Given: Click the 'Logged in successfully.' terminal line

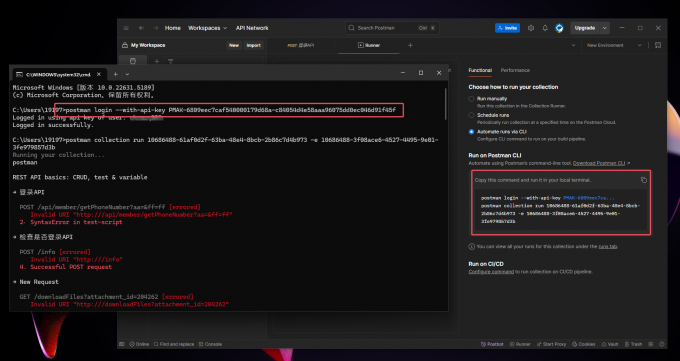Looking at the screenshot, I should point(53,125).
